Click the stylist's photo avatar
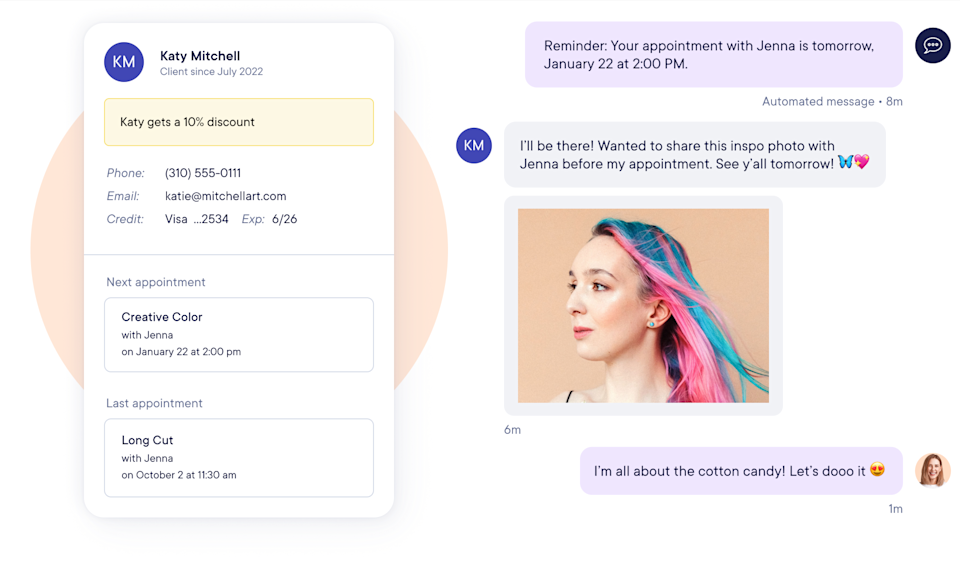Screen dimensions: 960x561 pyautogui.click(x=932, y=470)
